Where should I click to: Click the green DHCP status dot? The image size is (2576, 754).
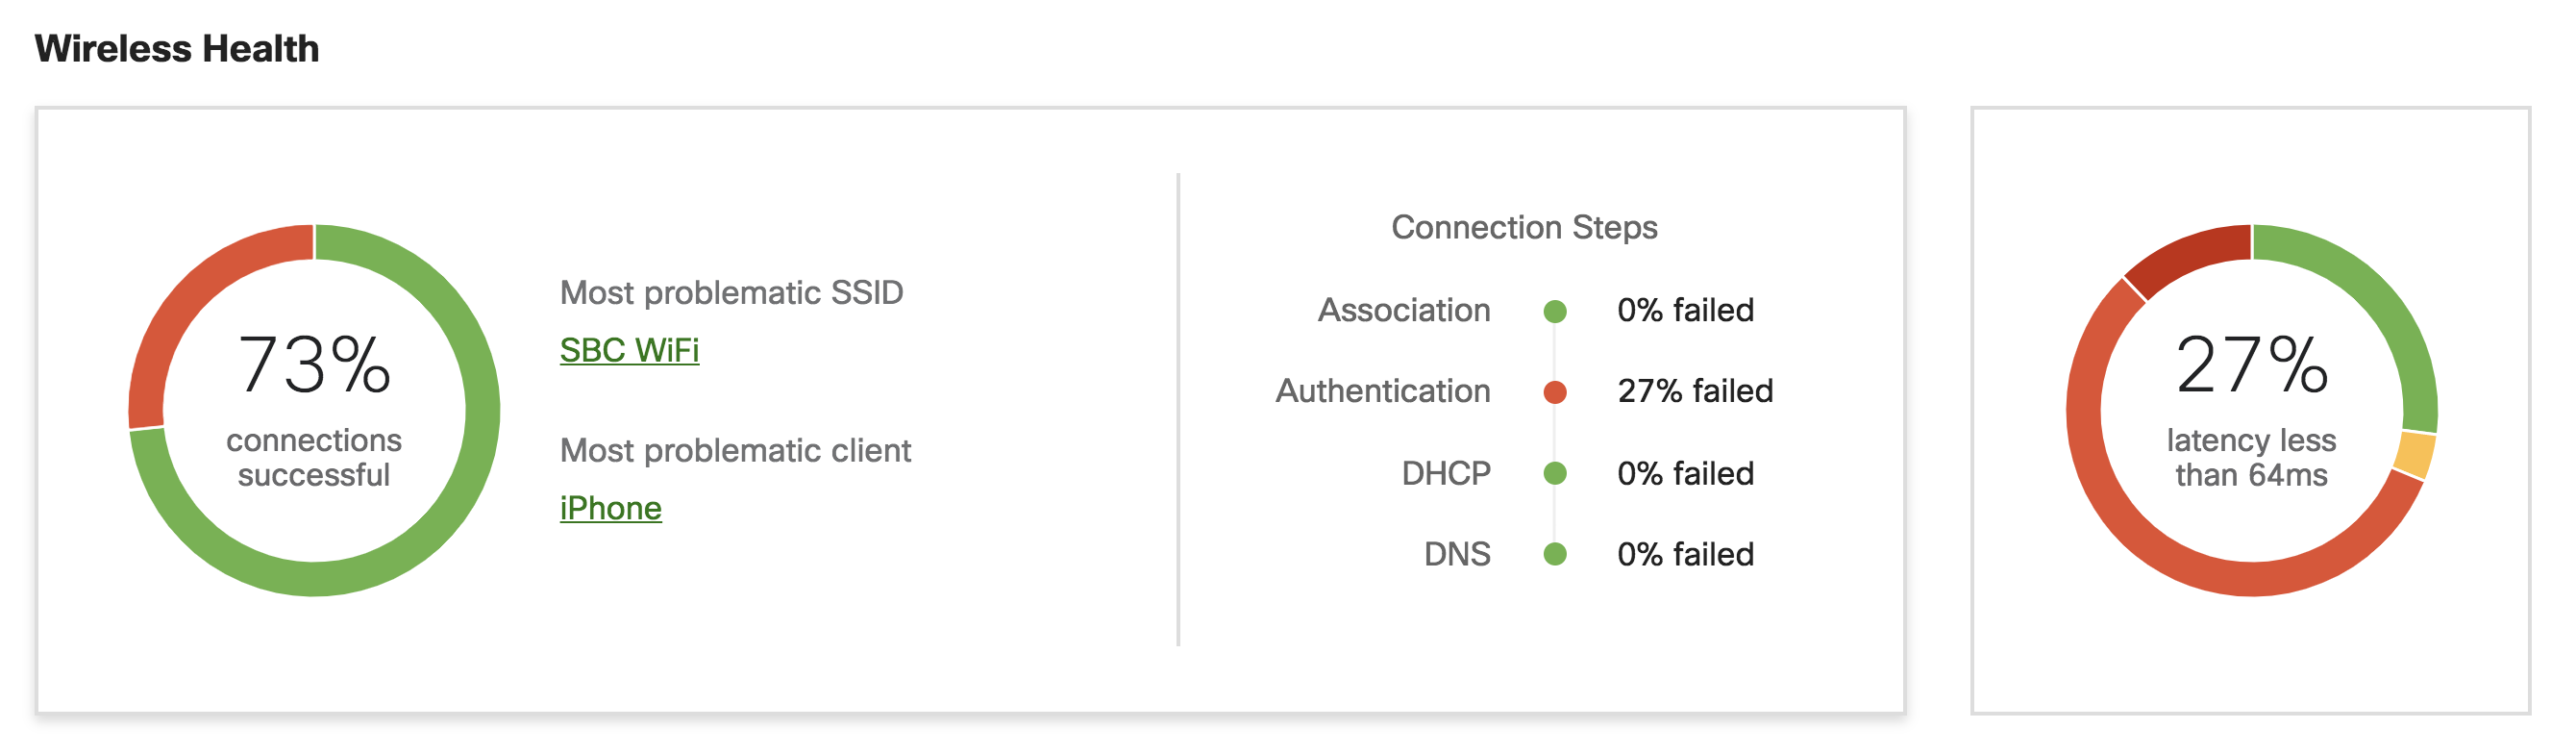pyautogui.click(x=1554, y=473)
